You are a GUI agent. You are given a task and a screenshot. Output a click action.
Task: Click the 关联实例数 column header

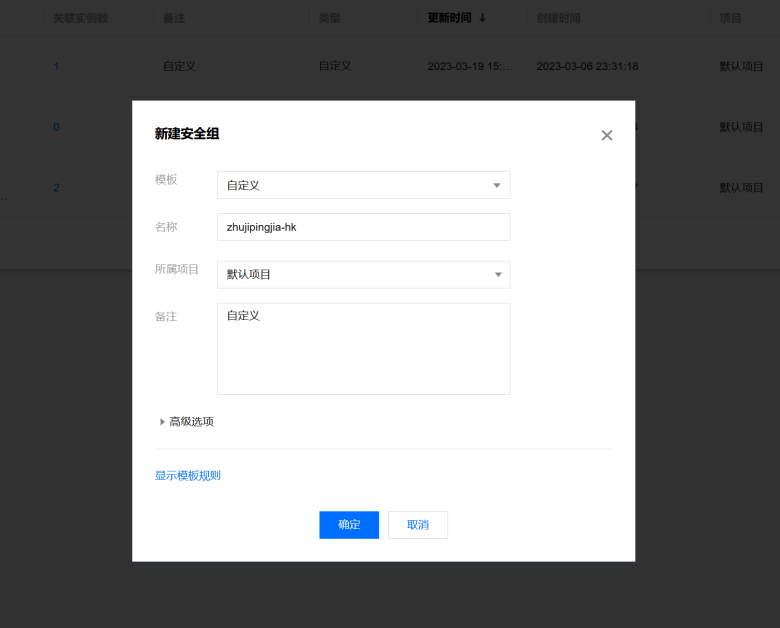click(81, 18)
